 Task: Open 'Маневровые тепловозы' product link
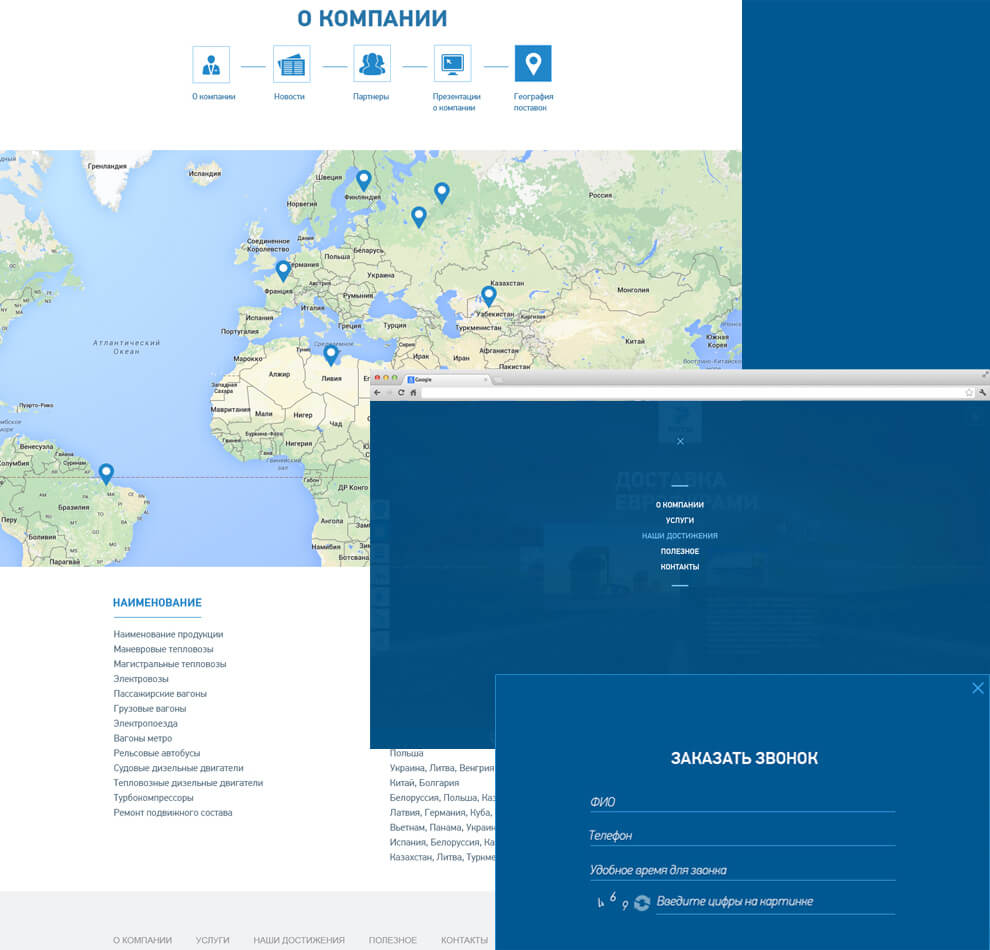(x=163, y=649)
